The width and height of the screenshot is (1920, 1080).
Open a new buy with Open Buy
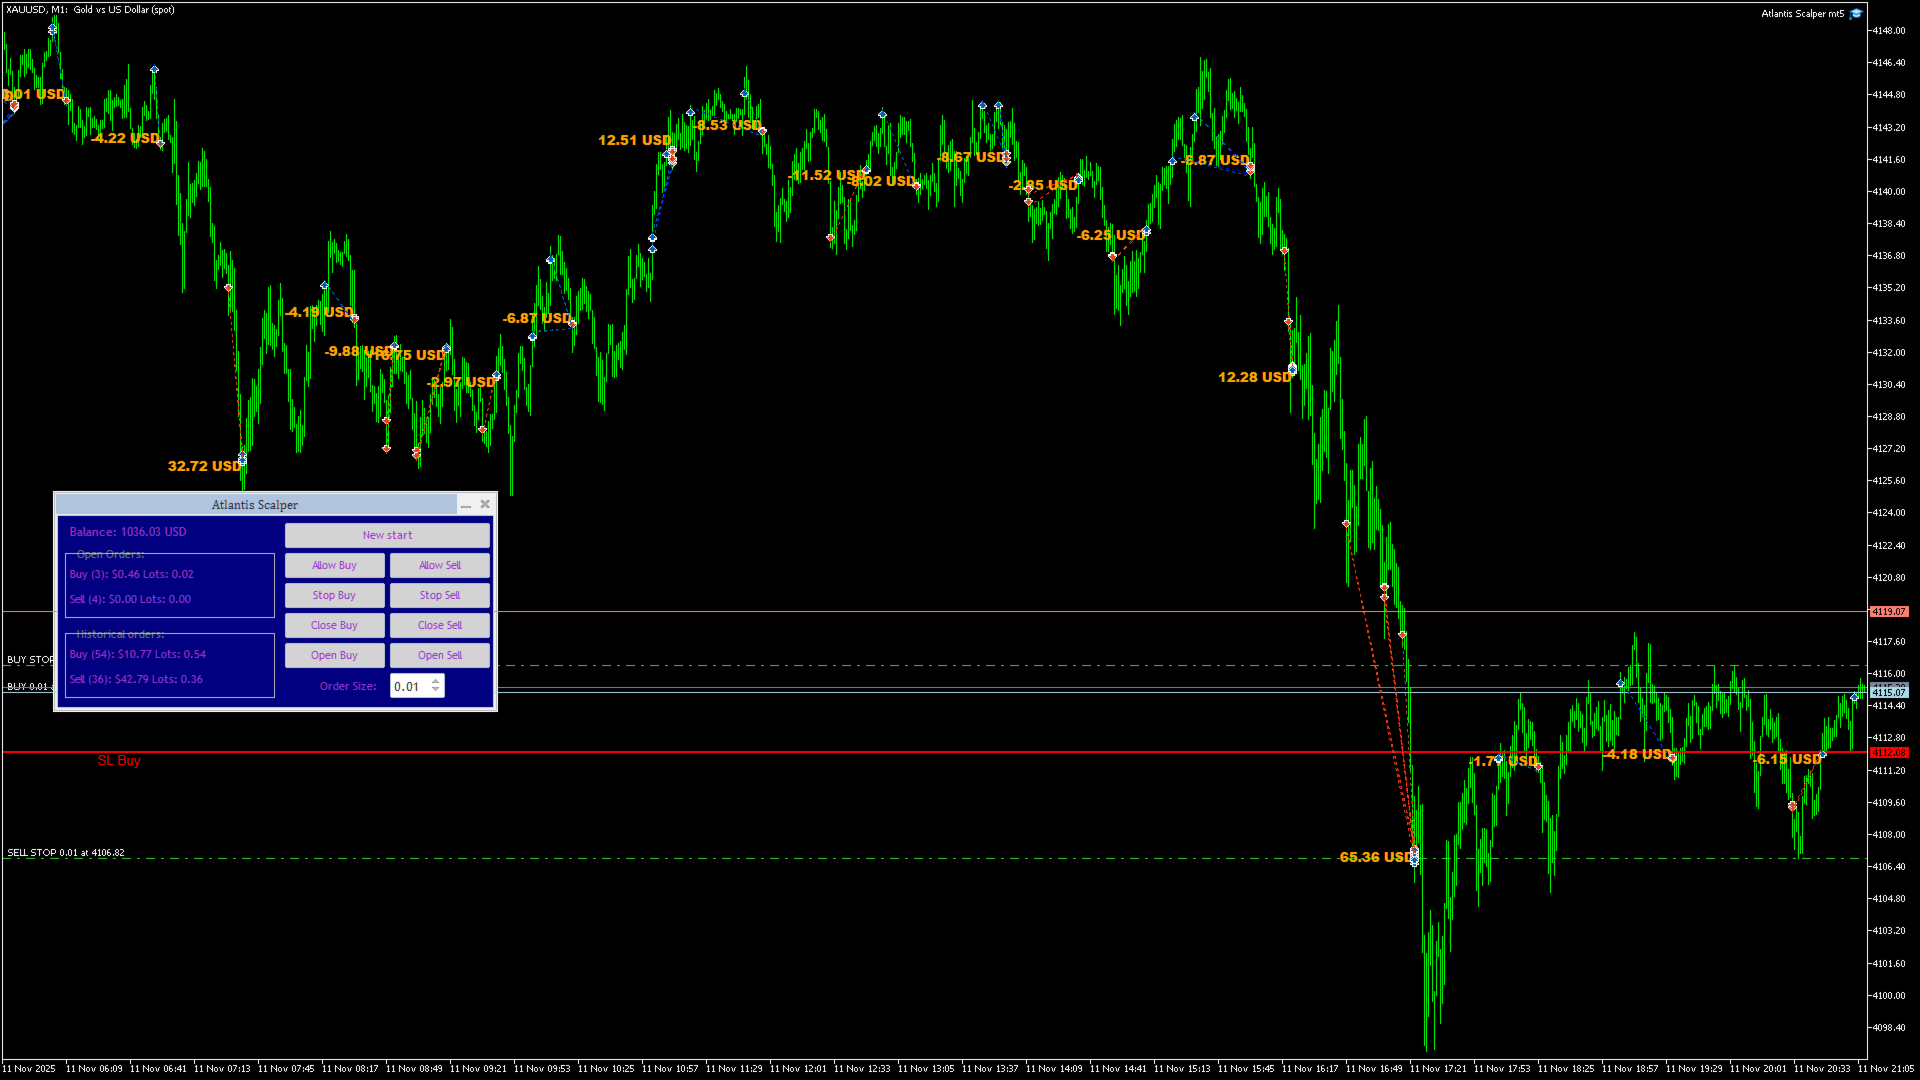(x=334, y=656)
